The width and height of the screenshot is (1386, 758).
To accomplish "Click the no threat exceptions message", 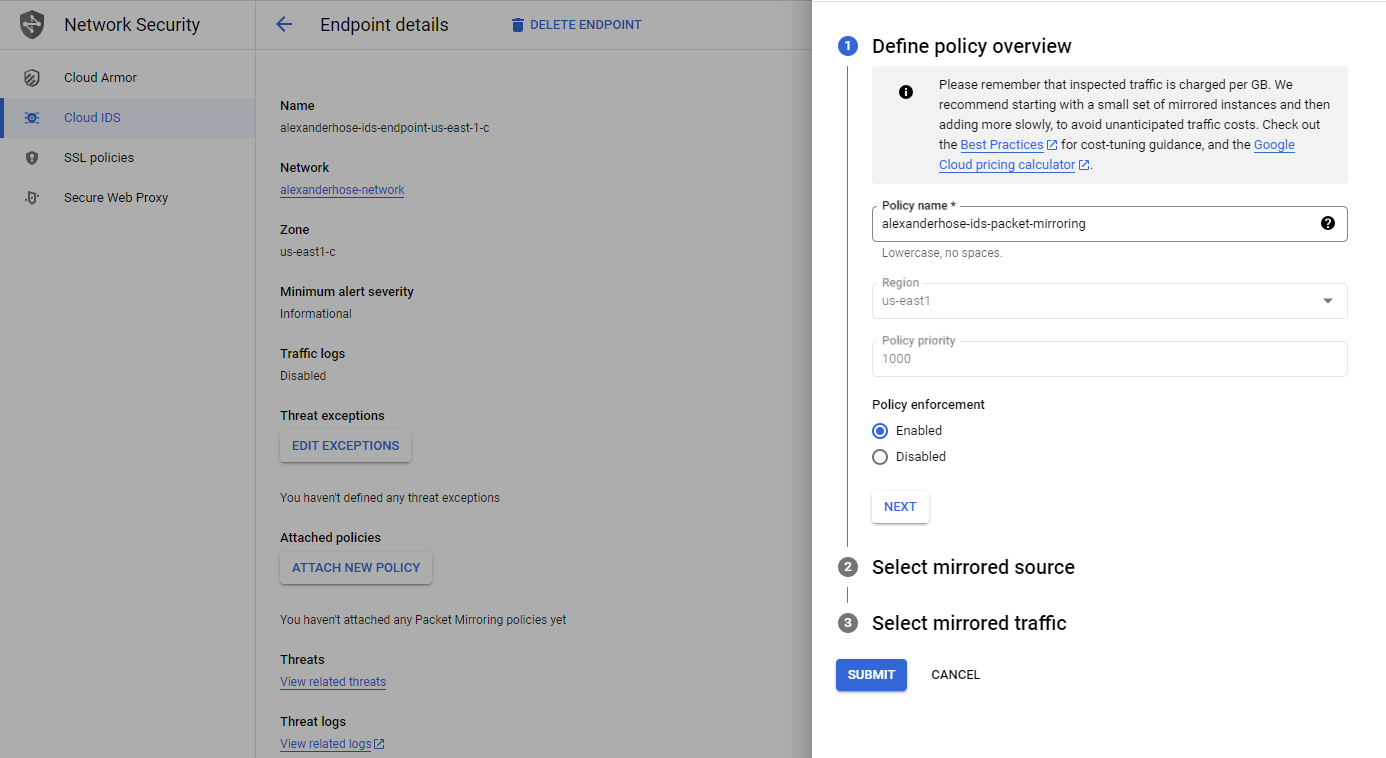I will click(x=390, y=498).
